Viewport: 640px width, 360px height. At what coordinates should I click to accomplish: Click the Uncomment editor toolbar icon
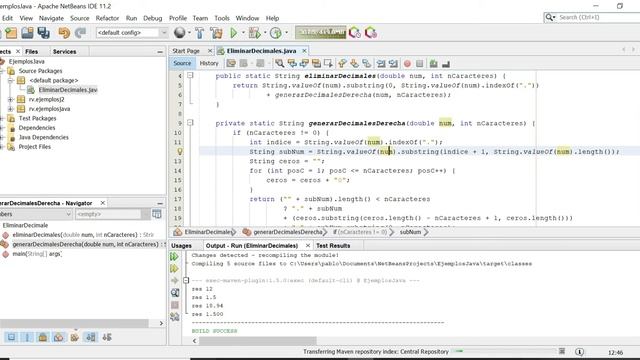(x=446, y=63)
